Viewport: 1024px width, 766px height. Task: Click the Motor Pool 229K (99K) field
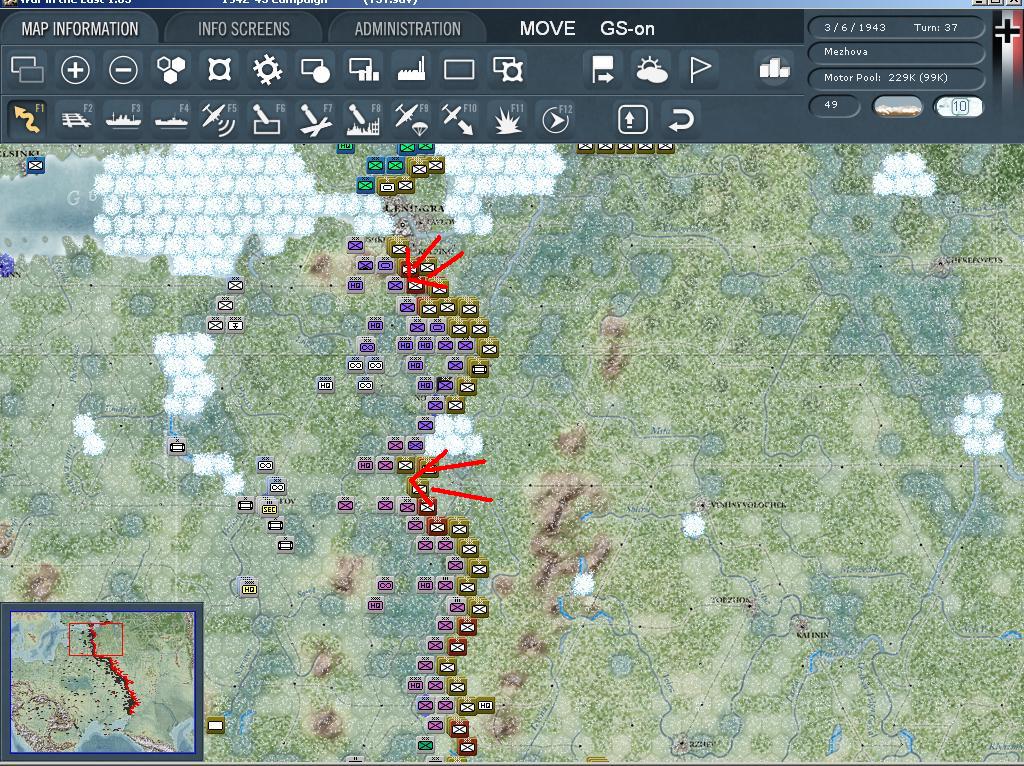pos(896,78)
